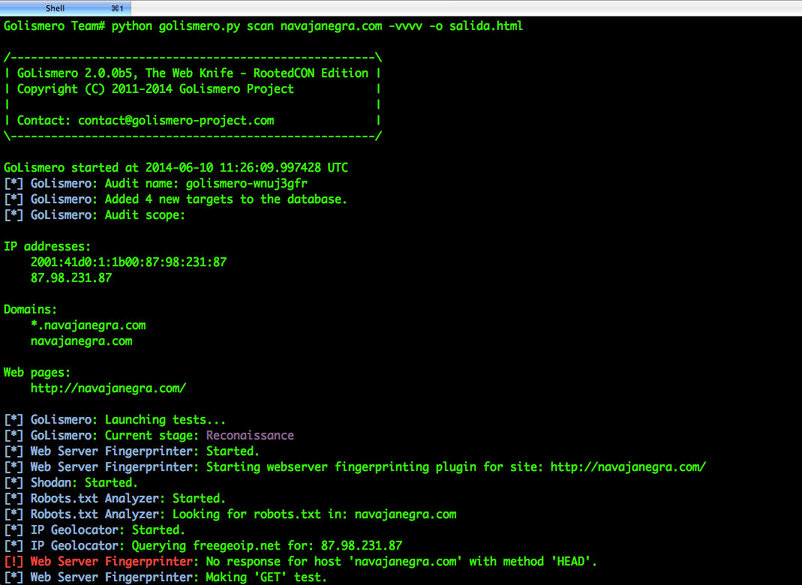Click the "Making 'GET' test." line
Screen dimensions: 802x585
[165, 578]
